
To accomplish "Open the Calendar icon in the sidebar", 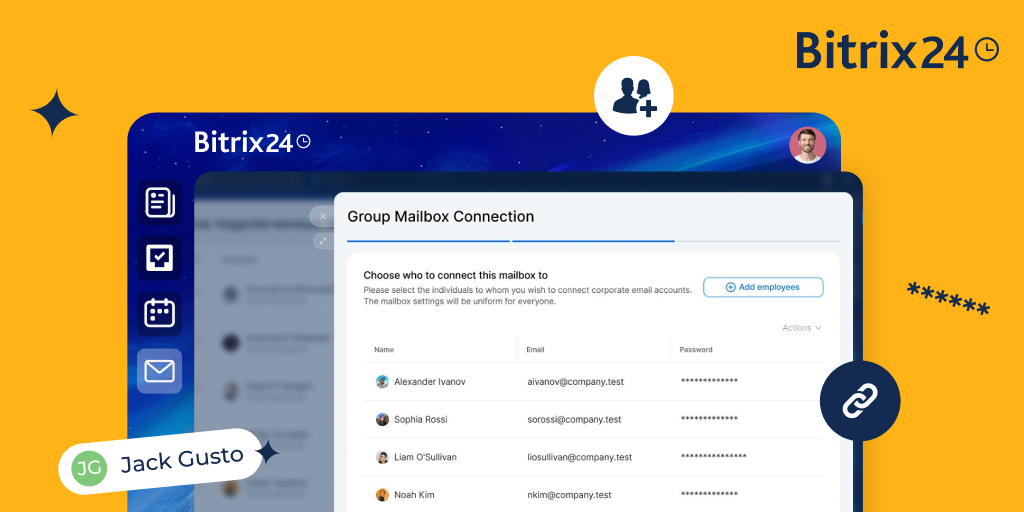I will click(160, 313).
